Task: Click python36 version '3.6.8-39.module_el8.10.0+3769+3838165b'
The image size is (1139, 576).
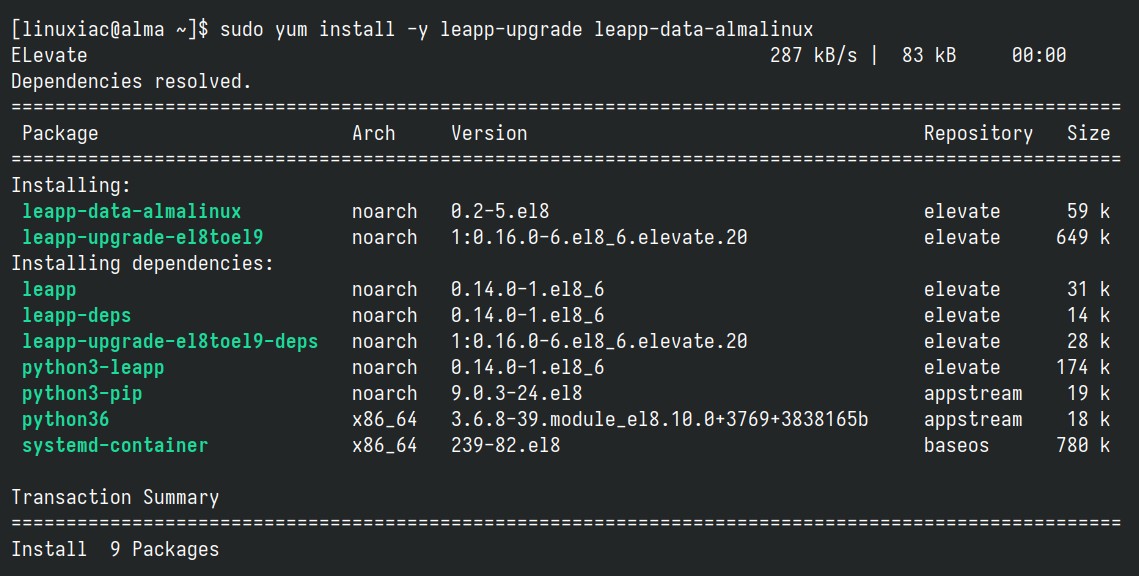Action: [x=660, y=420]
